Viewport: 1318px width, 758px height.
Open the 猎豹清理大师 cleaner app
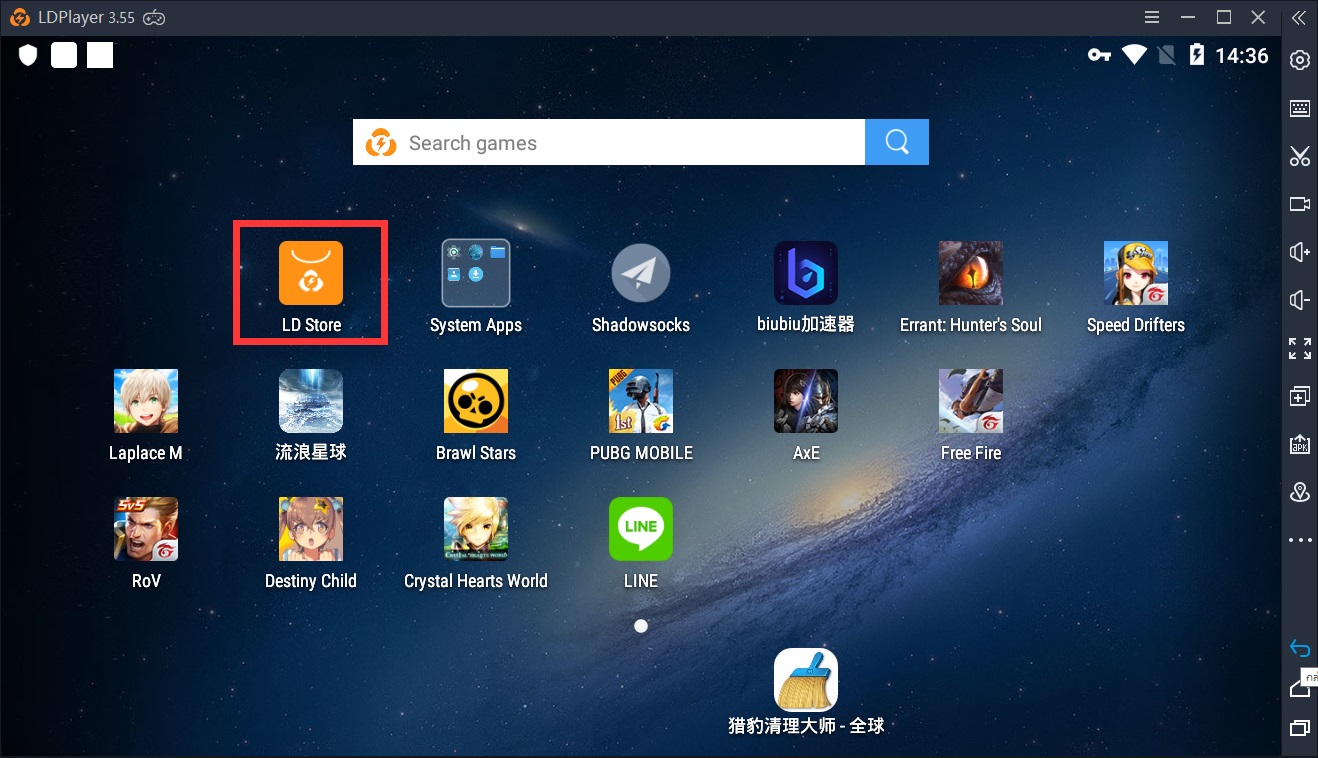[806, 681]
